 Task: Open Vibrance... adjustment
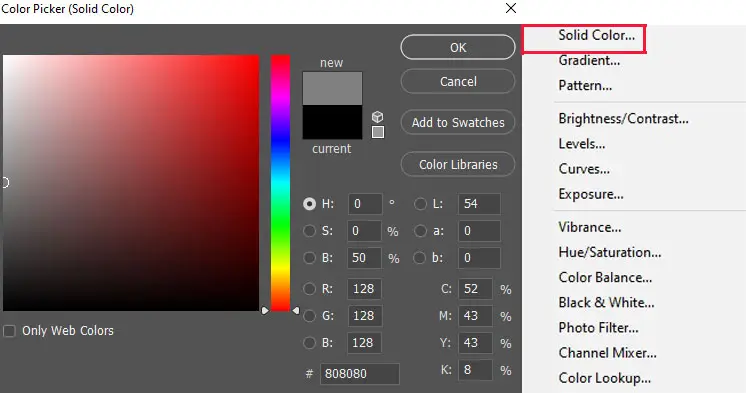coord(589,227)
